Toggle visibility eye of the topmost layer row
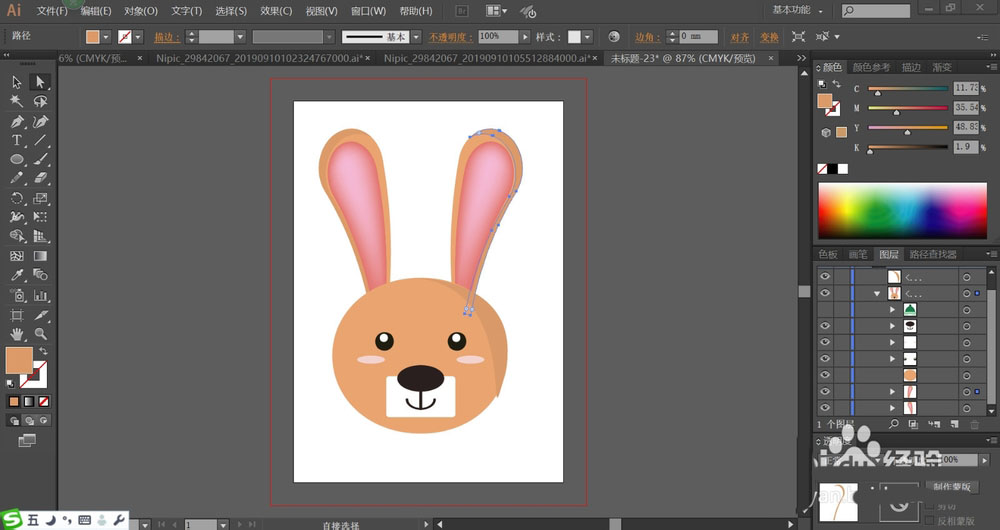Image resolution: width=1000 pixels, height=530 pixels. coord(825,277)
